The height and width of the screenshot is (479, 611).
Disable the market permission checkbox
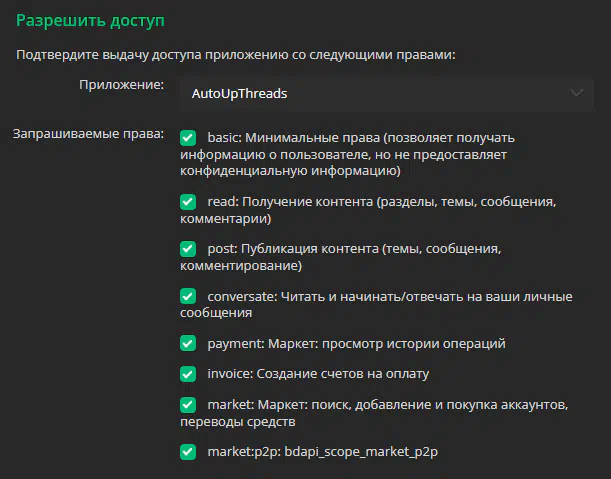[x=188, y=405]
